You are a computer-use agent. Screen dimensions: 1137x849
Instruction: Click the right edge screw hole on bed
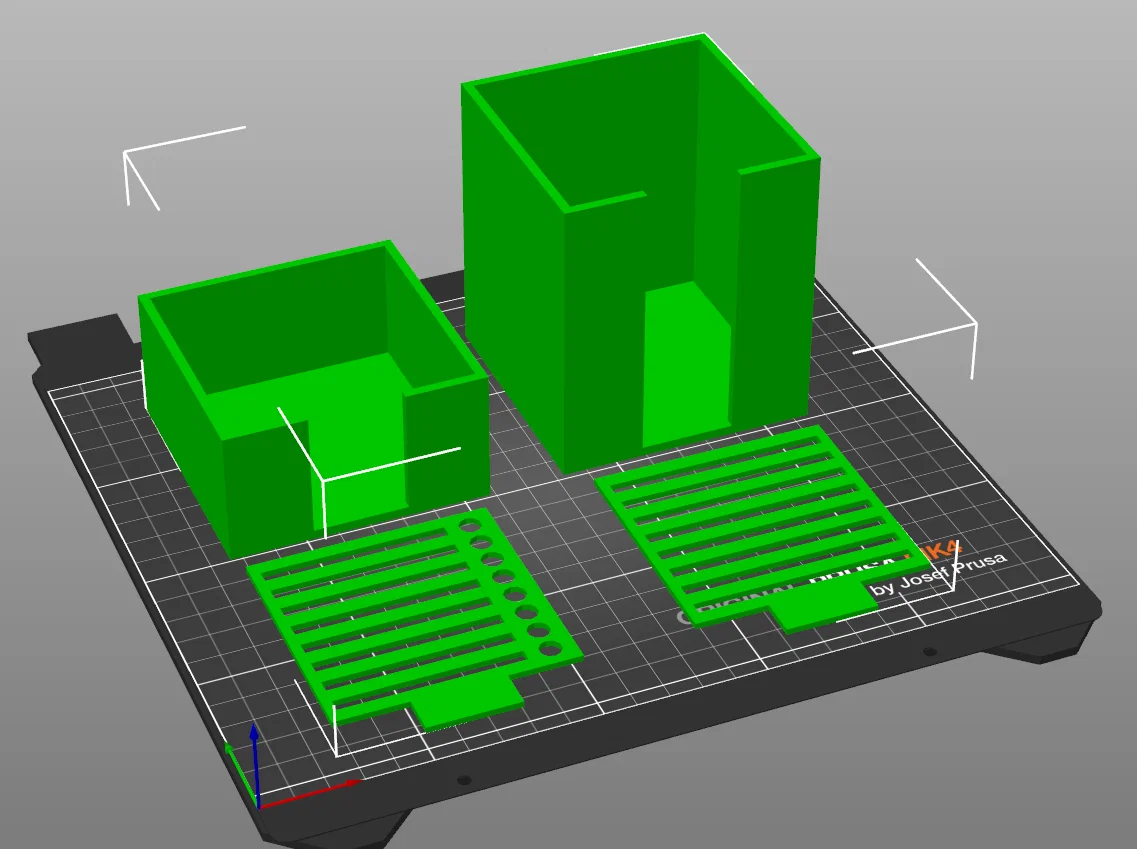tap(930, 652)
